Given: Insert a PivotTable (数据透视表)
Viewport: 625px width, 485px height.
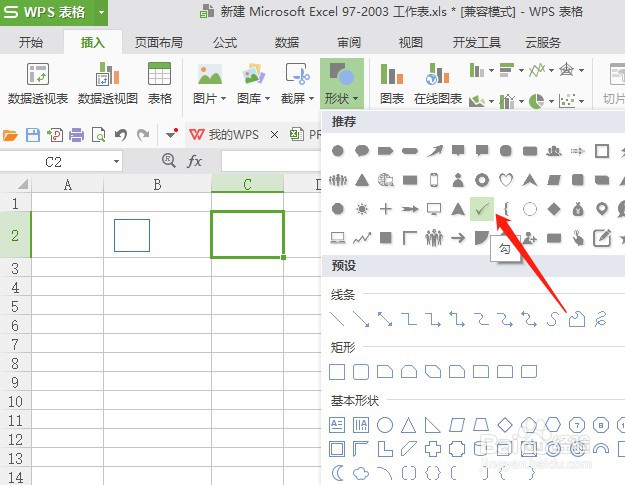Looking at the screenshot, I should tap(38, 84).
